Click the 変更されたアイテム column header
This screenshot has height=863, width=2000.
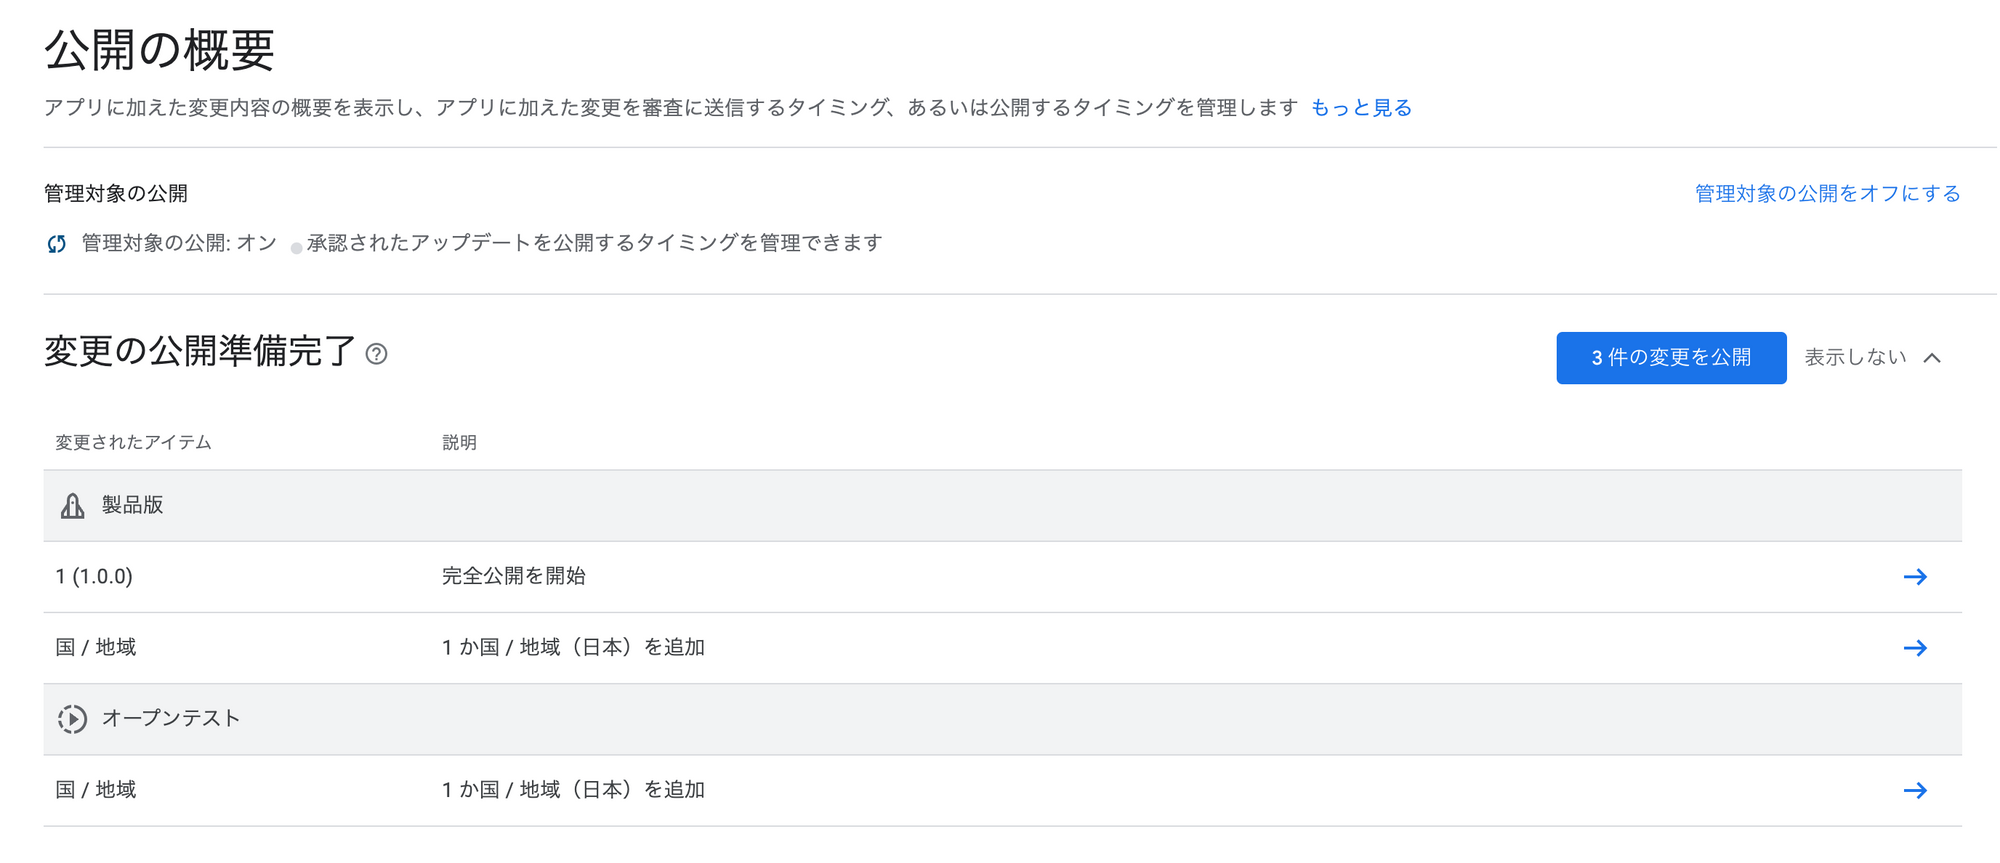[133, 443]
